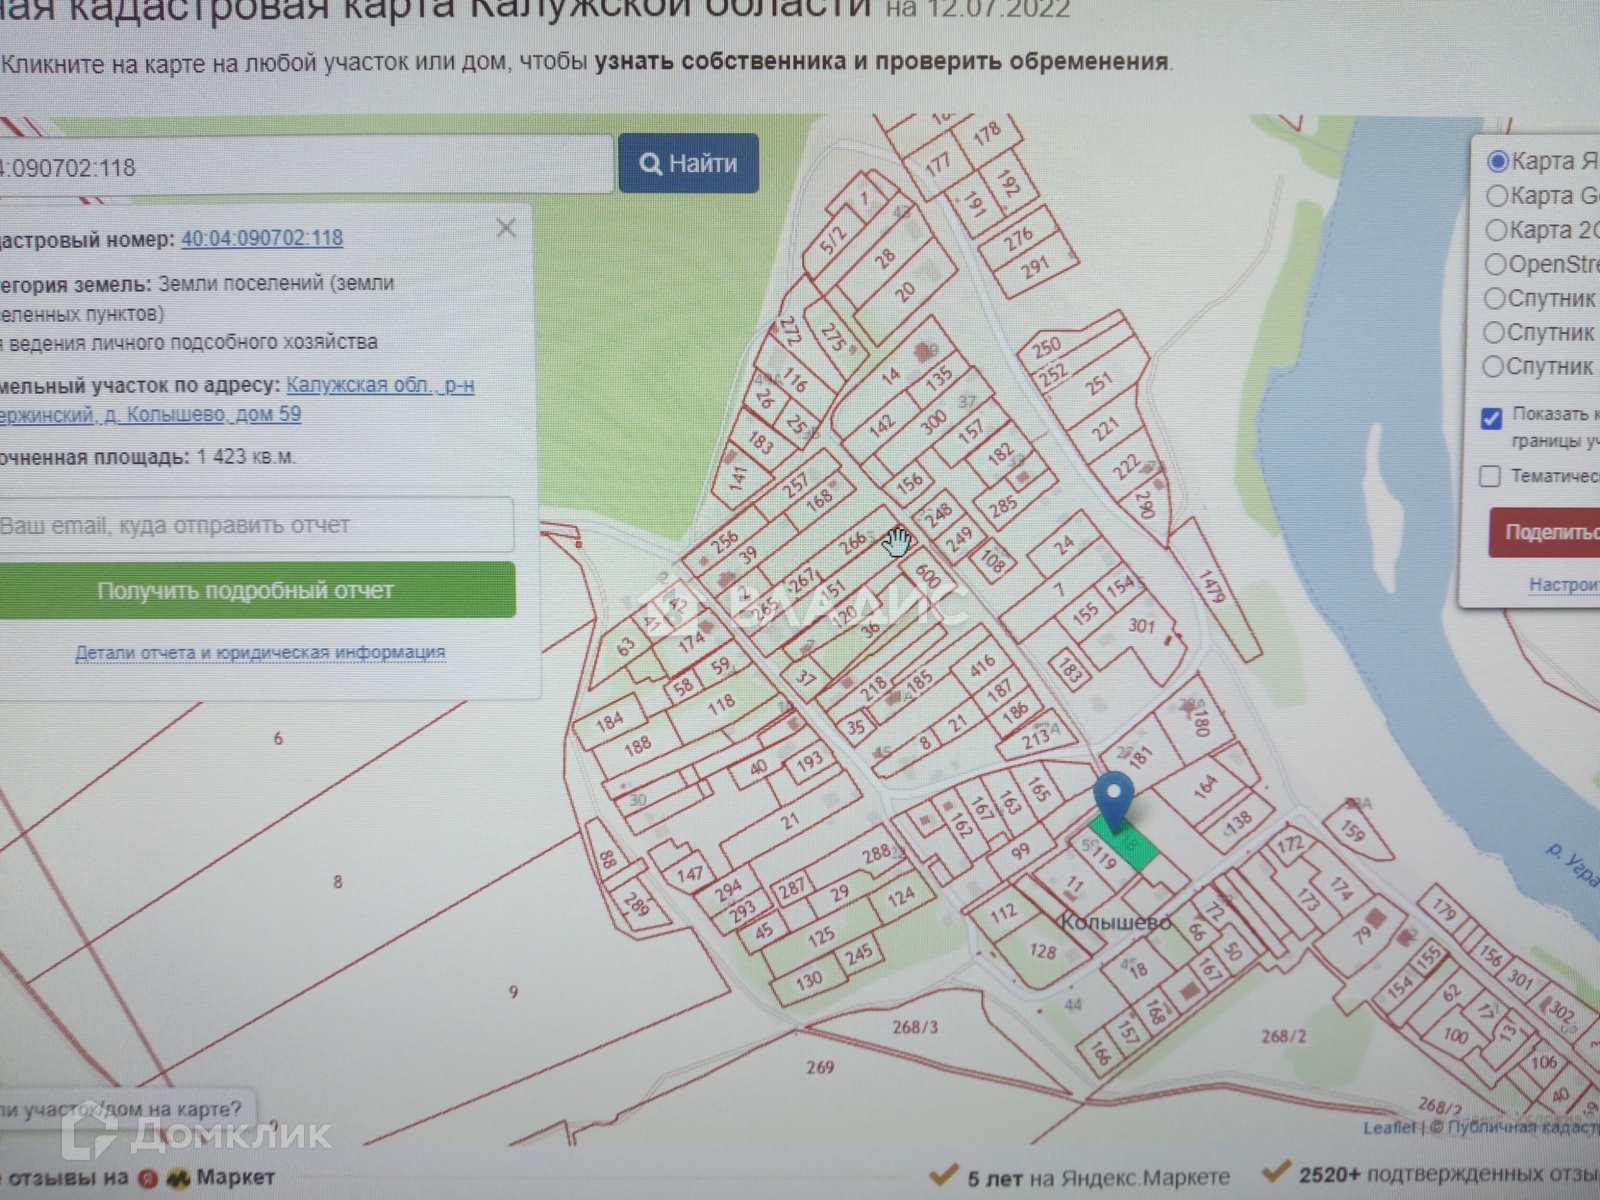Viewport: 1600px width, 1200px height.
Task: Open Детали отчета и юридическая информация link
Action: tap(260, 652)
